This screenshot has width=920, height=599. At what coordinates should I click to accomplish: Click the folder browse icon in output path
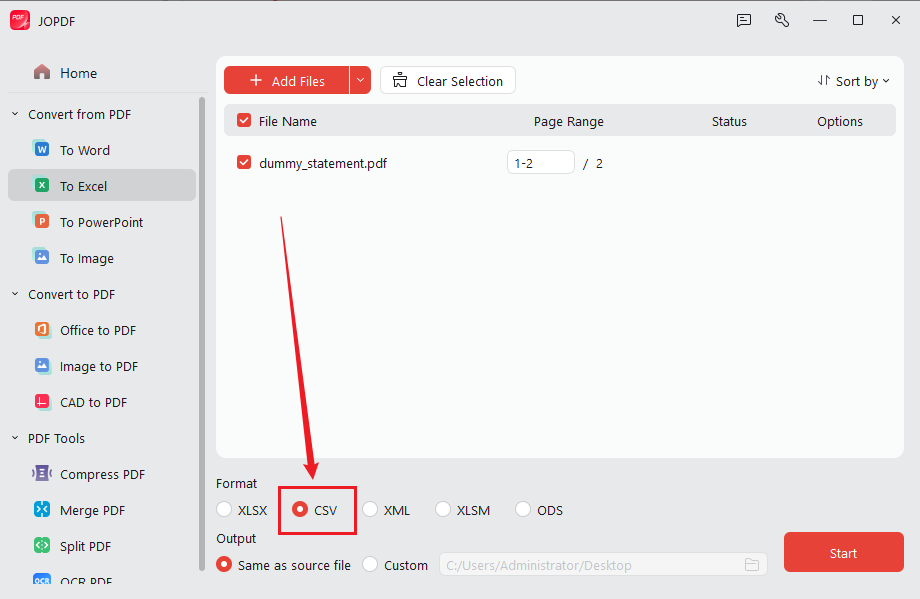click(x=752, y=565)
